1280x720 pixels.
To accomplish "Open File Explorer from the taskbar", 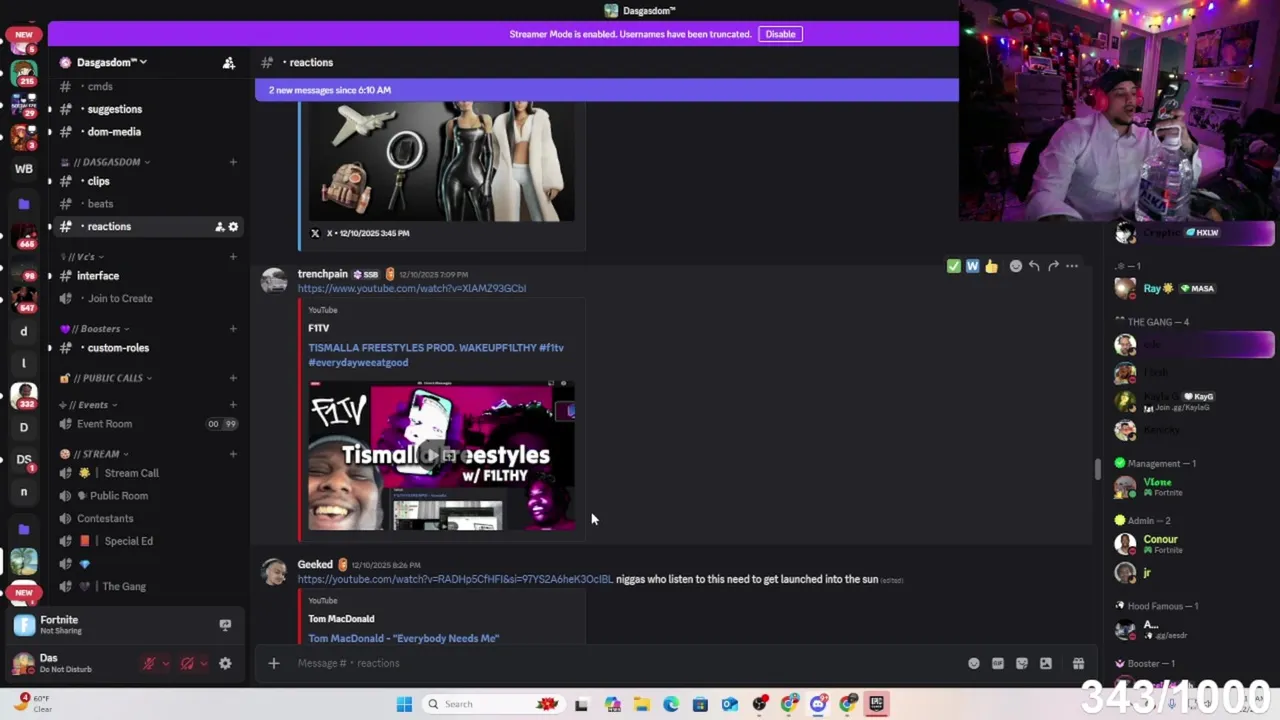I will [641, 704].
